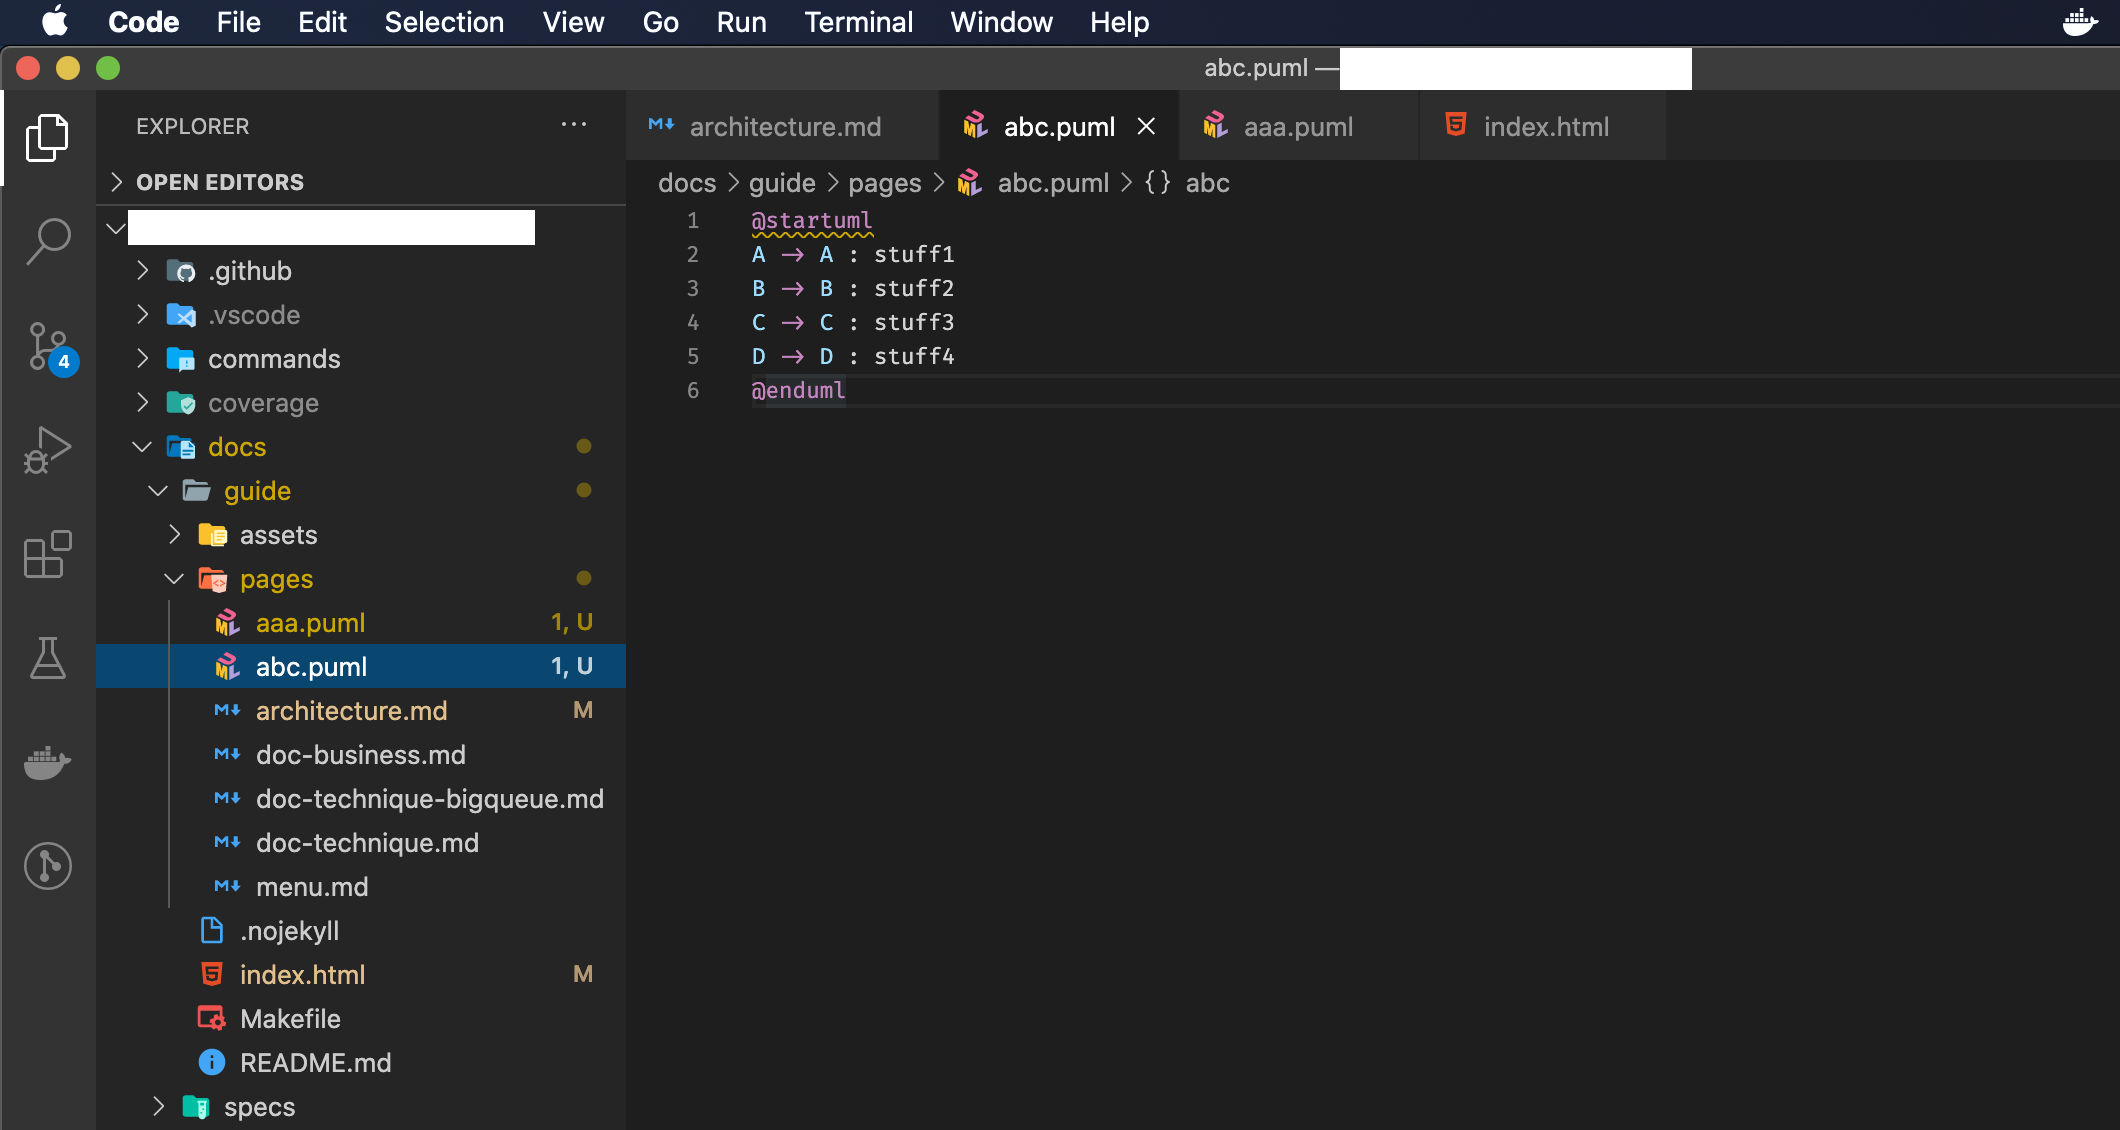
Task: Expand the OPEN EDITORS section
Action: click(x=220, y=182)
